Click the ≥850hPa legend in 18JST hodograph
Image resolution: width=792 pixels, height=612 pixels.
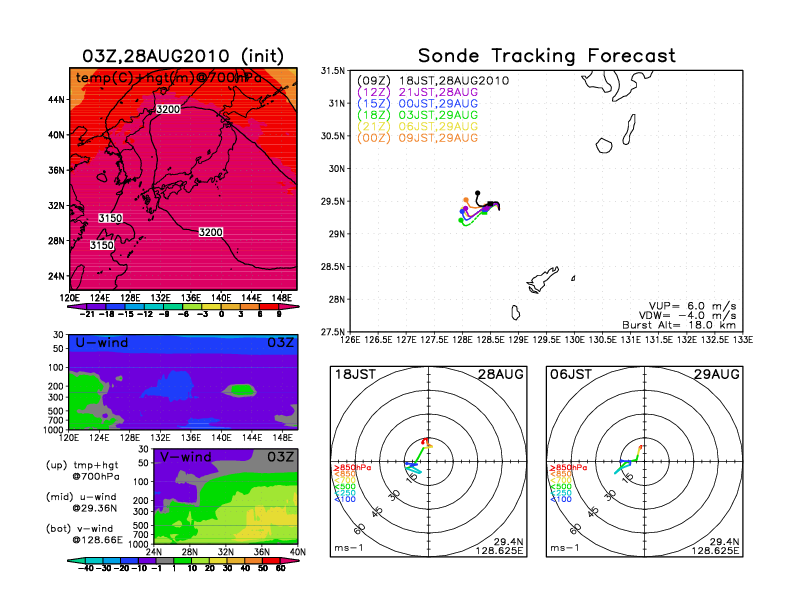(353, 468)
